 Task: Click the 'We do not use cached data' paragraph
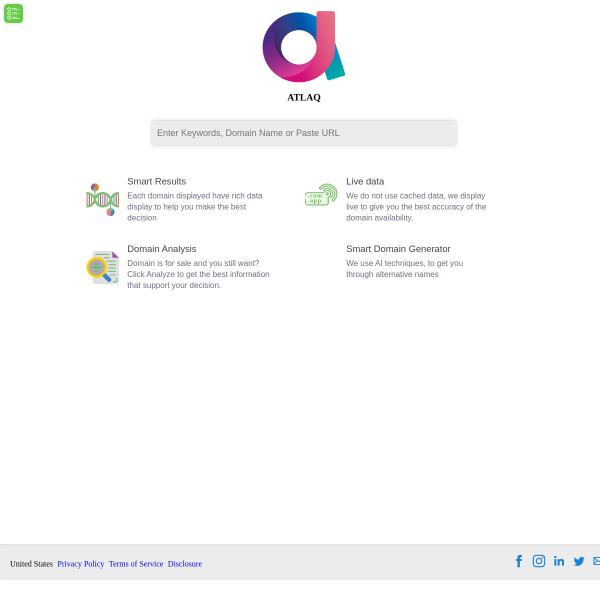coord(416,207)
